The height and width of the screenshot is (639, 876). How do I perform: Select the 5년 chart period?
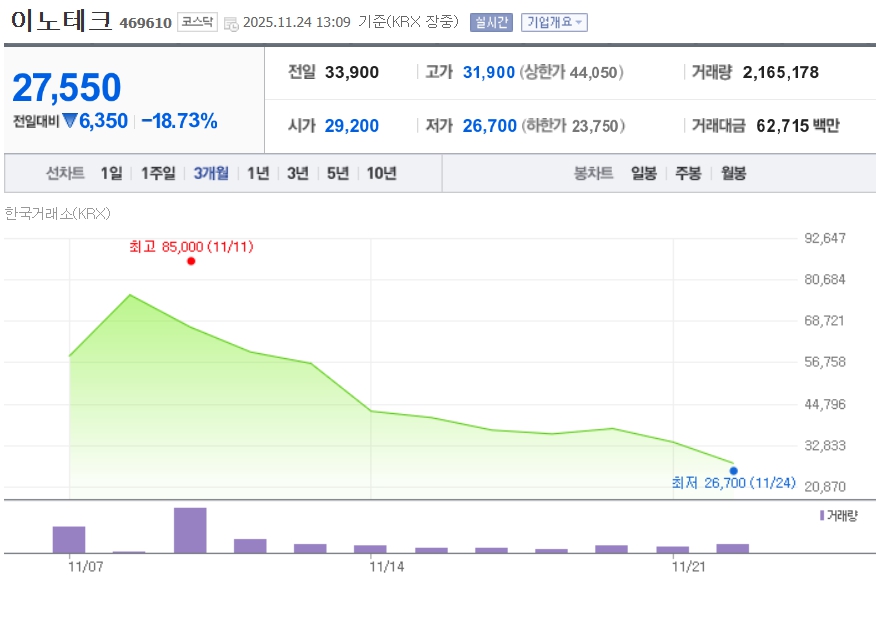(338, 173)
